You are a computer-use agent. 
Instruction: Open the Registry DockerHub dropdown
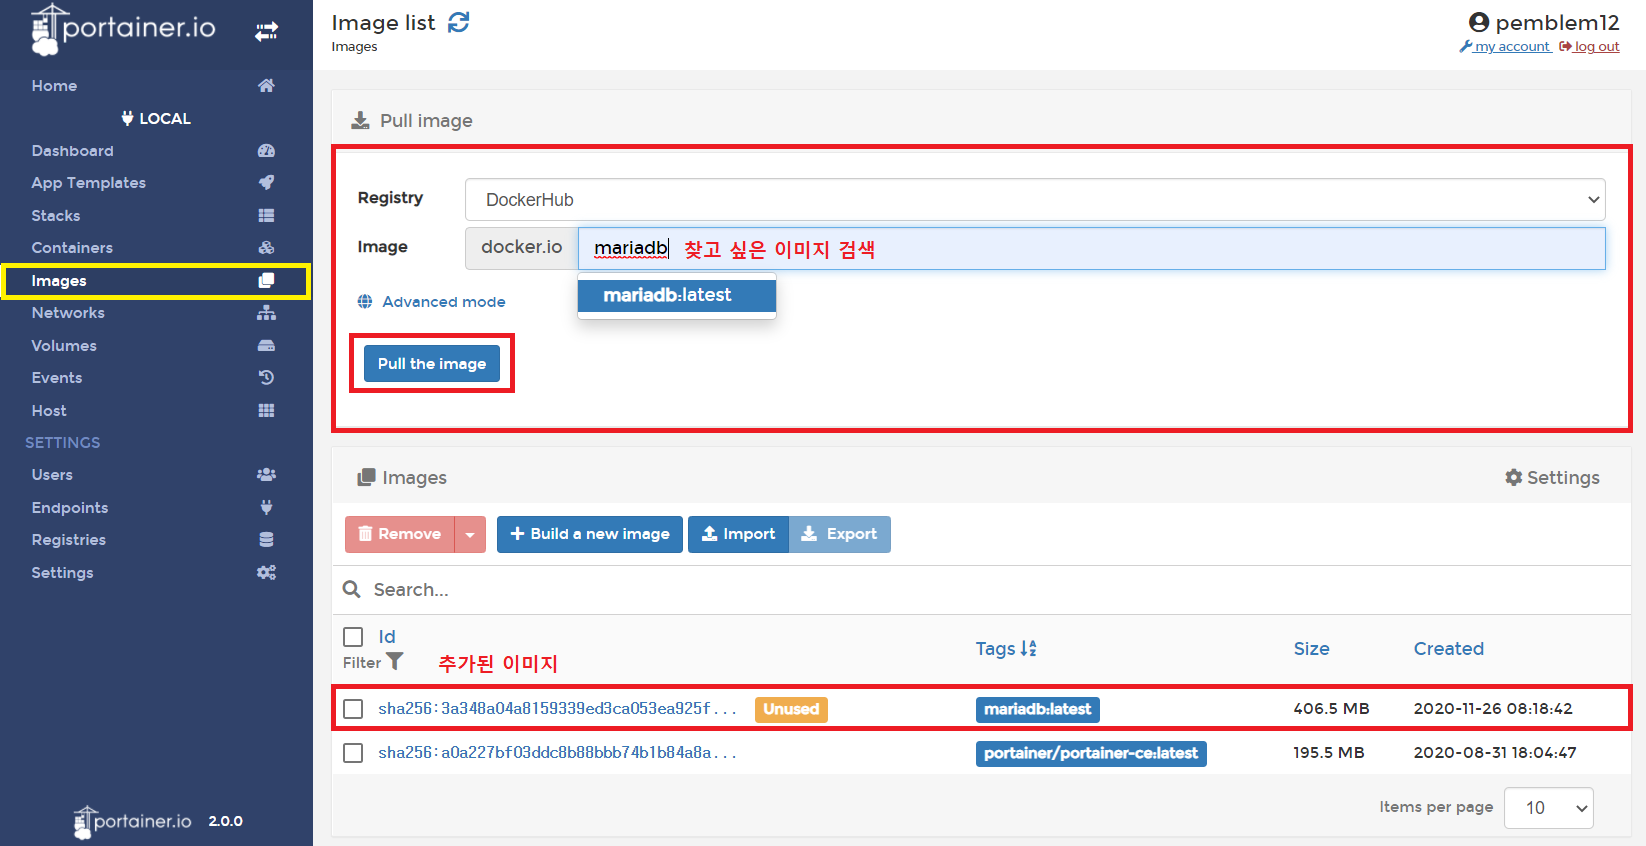[x=1035, y=199]
